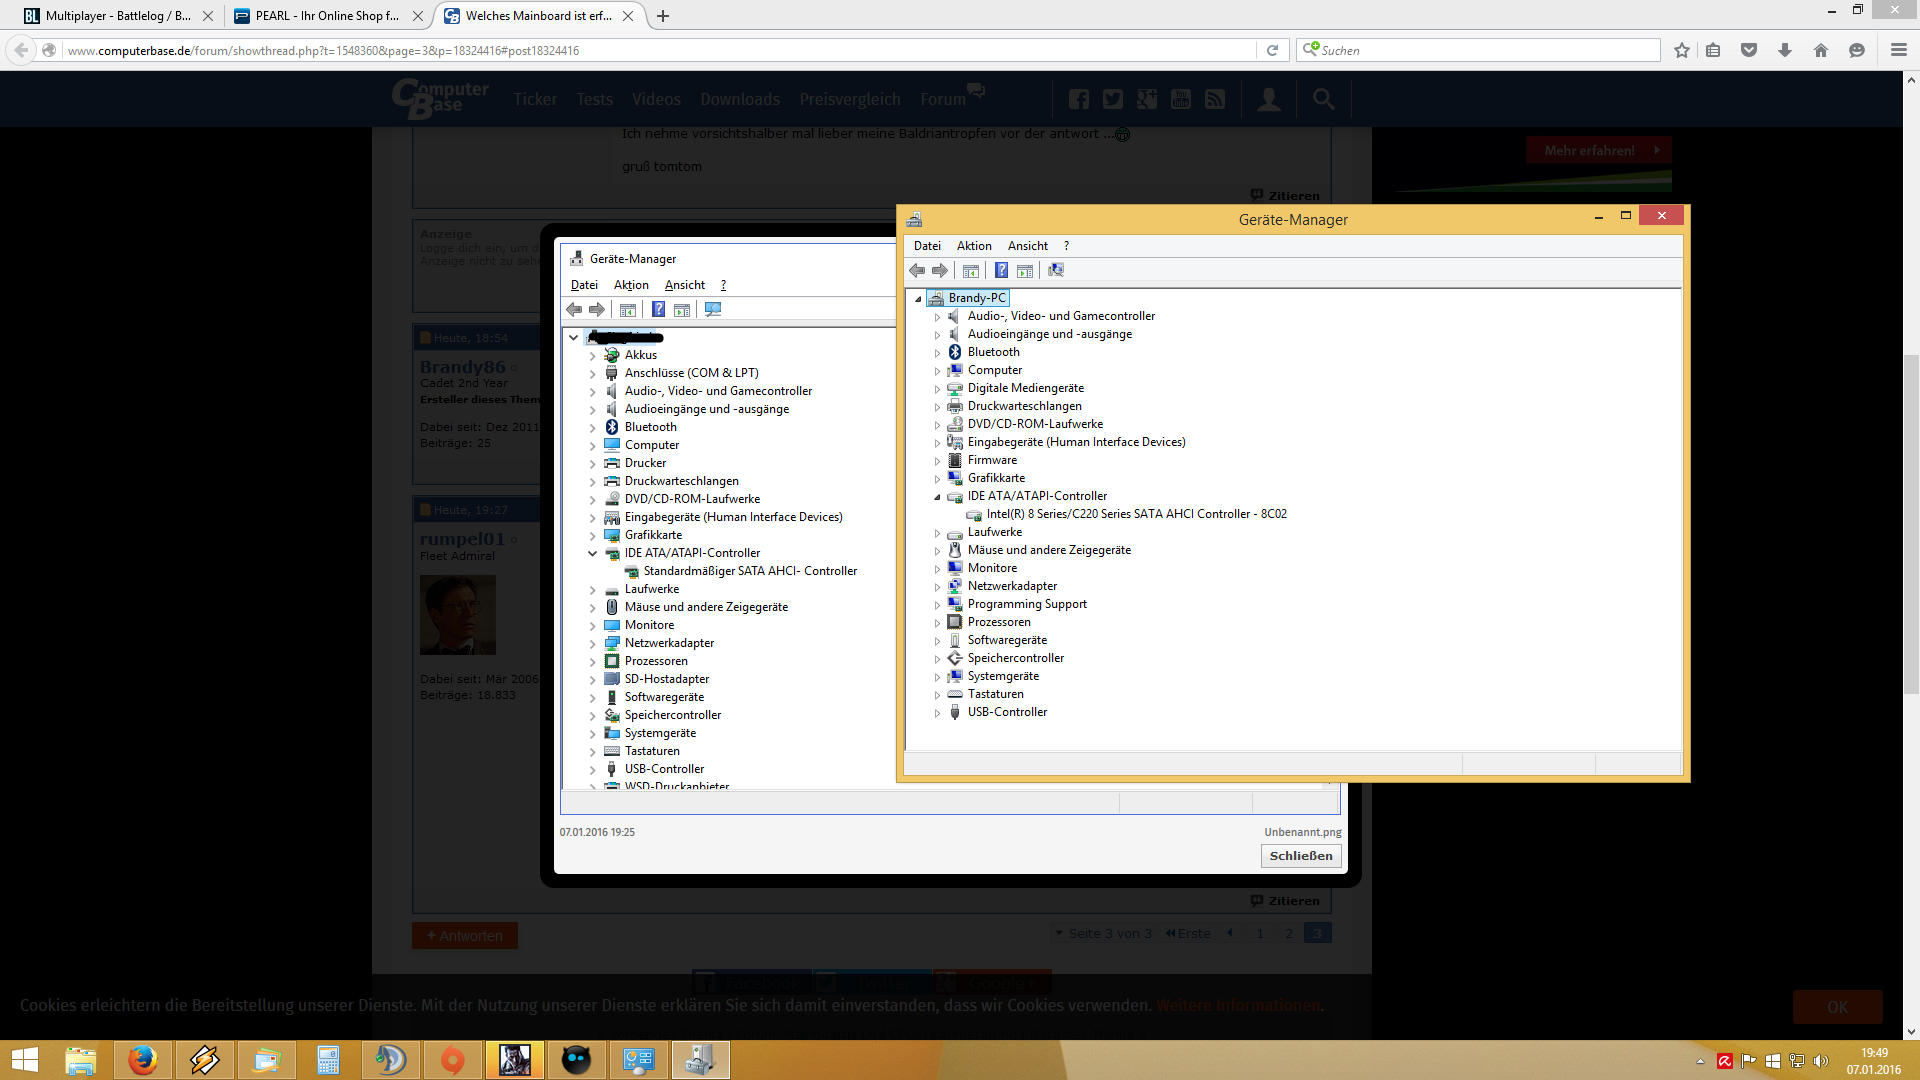
Task: Click the blue help icon in Geräte-Manager toolbar
Action: point(1001,270)
